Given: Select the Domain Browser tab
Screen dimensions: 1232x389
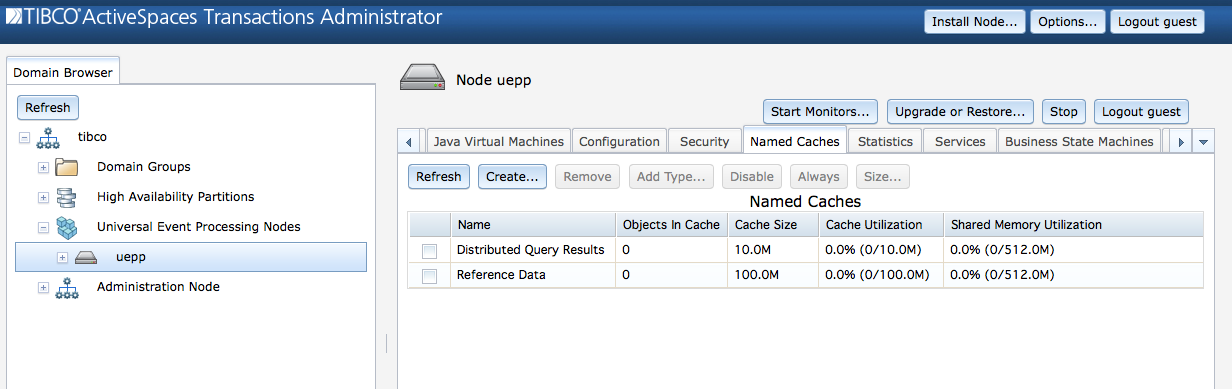Looking at the screenshot, I should click(x=63, y=72).
